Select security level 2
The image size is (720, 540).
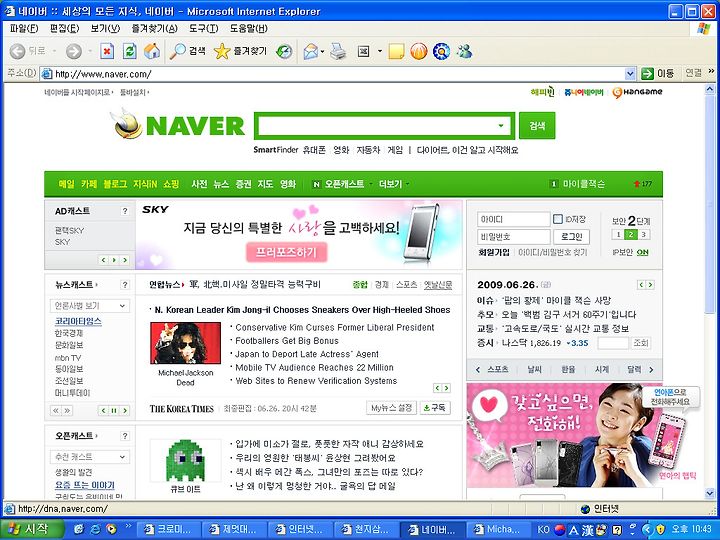(631, 235)
